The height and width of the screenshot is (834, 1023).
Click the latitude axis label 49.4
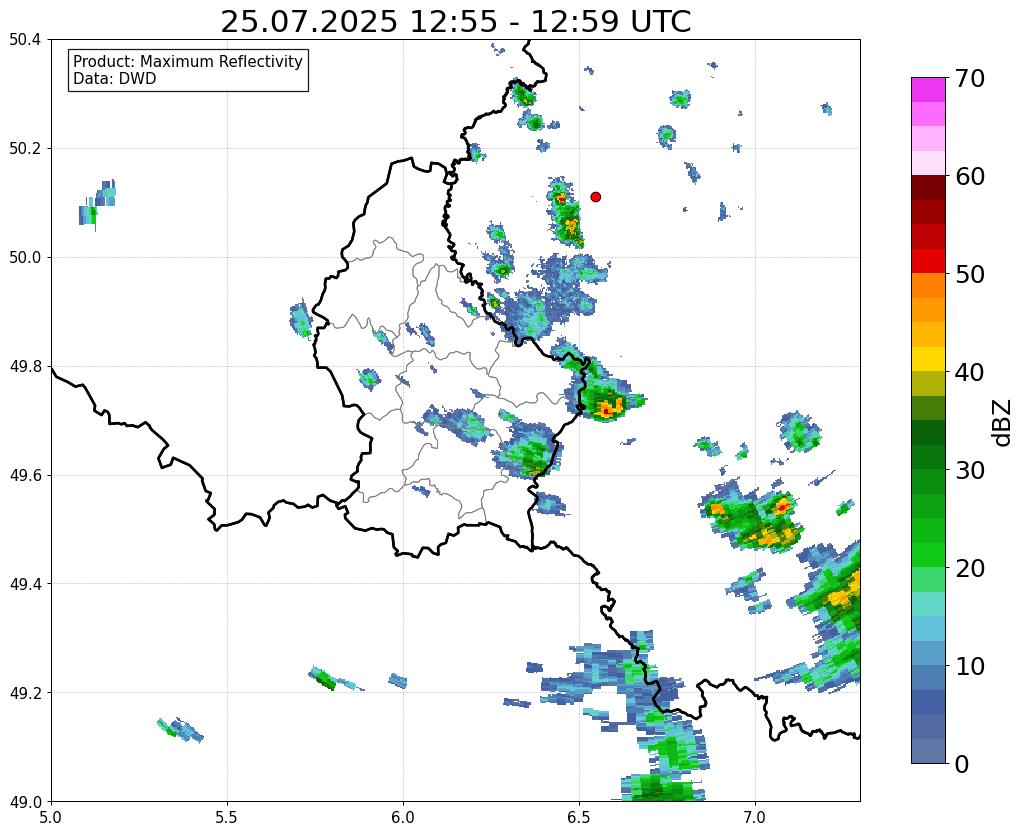[25, 584]
